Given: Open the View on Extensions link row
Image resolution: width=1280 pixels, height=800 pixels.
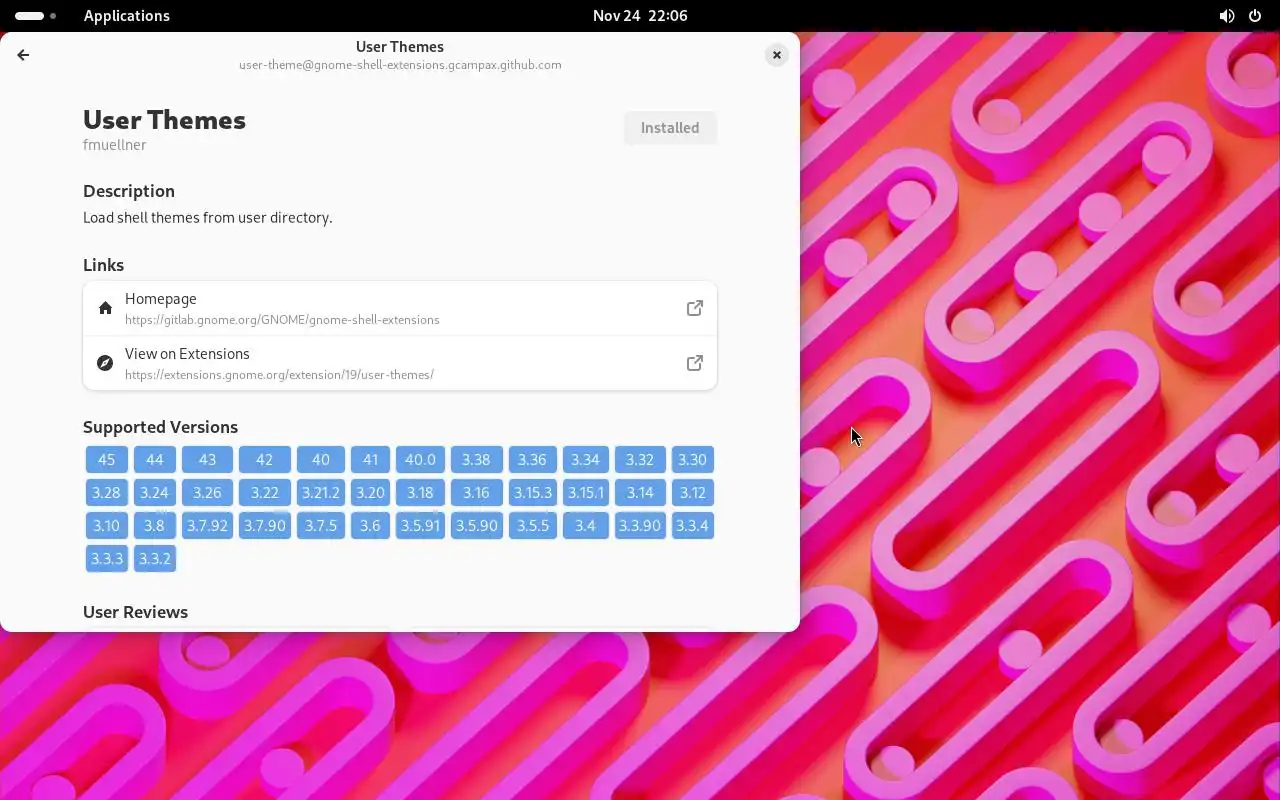Looking at the screenshot, I should click(x=400, y=363).
